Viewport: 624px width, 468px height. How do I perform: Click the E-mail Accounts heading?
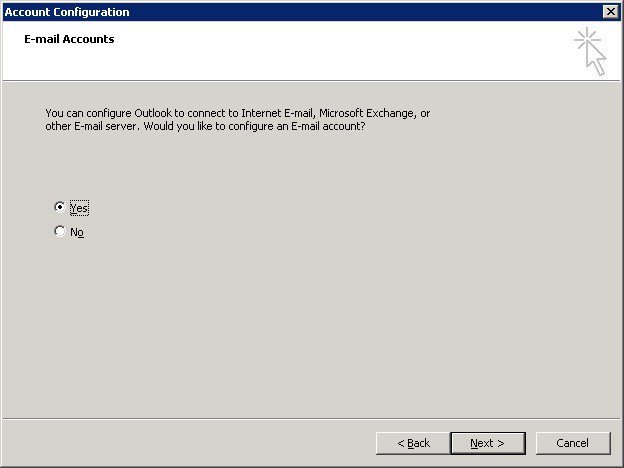coord(69,39)
